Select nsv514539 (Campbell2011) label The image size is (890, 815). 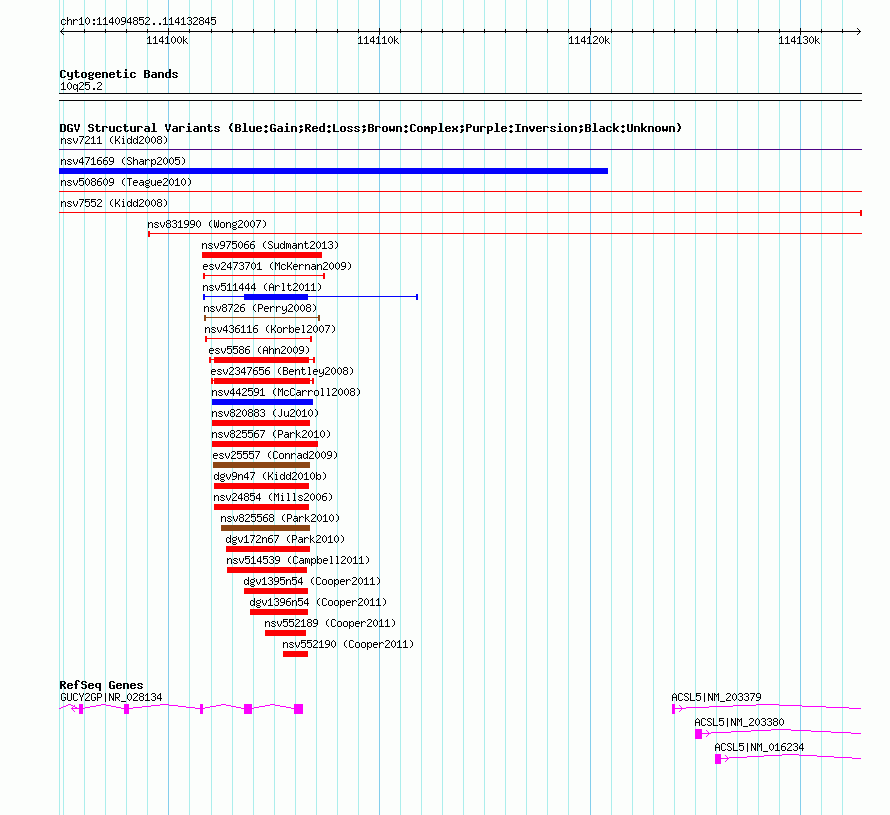(298, 560)
